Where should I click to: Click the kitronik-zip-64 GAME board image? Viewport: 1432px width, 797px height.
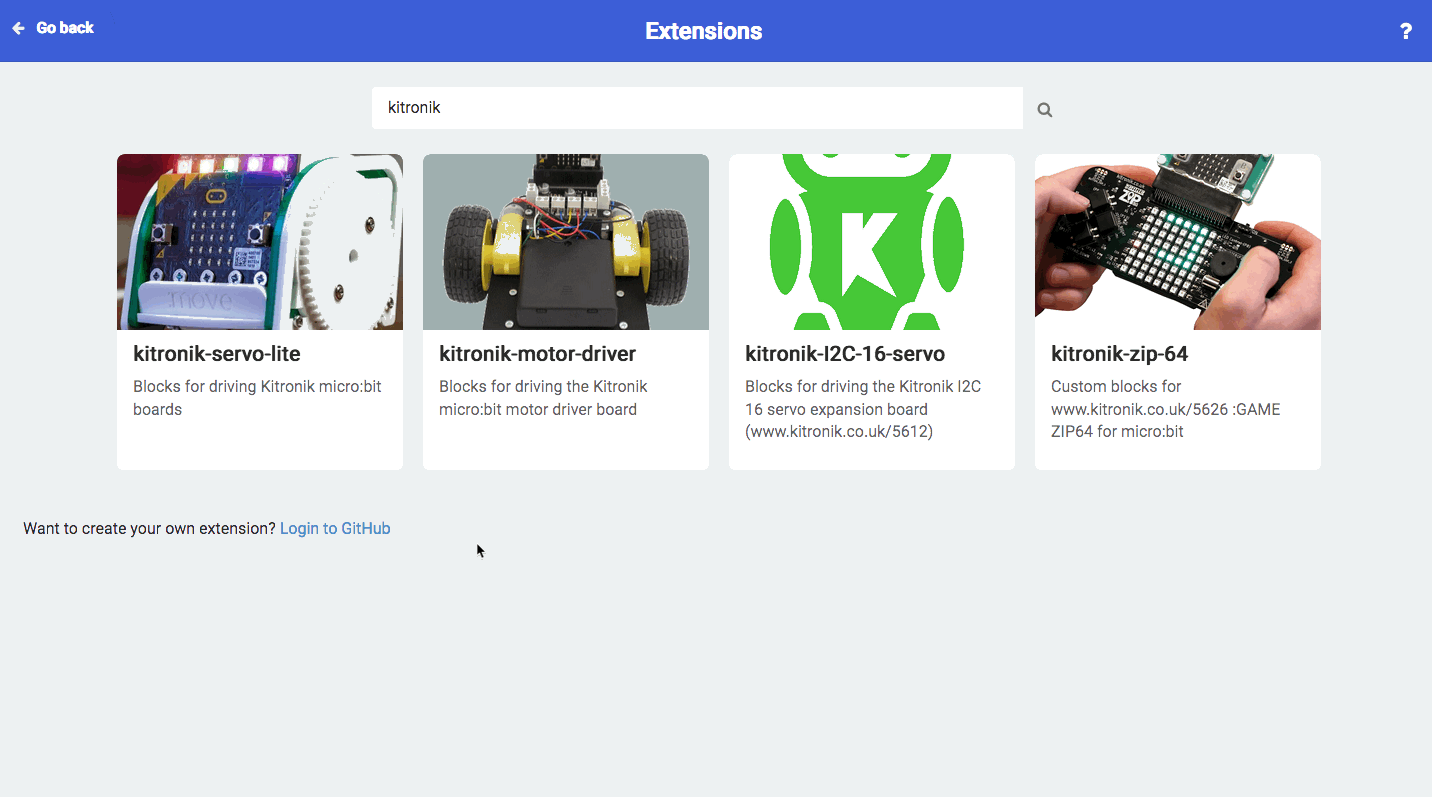(1177, 241)
